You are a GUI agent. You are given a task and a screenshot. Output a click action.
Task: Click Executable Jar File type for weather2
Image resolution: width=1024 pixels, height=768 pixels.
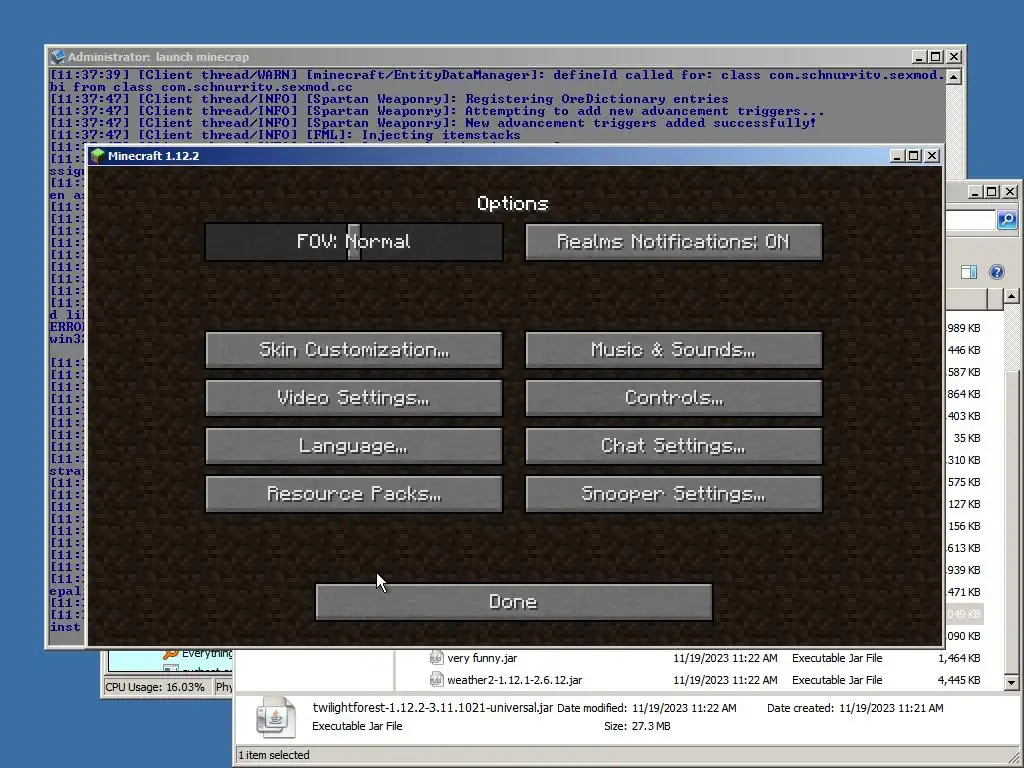[837, 680]
